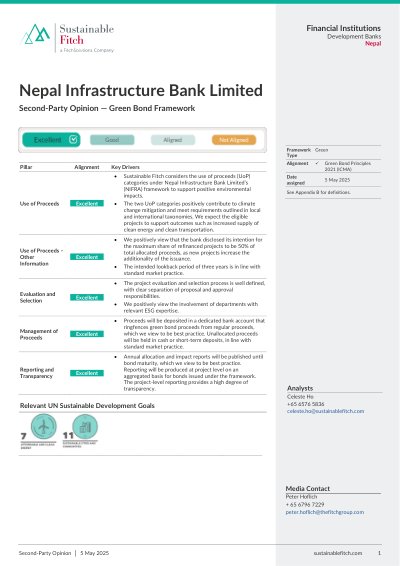The image size is (400, 566).
Task: Click the Sustainable Fitch mountain logo
Action: coord(36,34)
